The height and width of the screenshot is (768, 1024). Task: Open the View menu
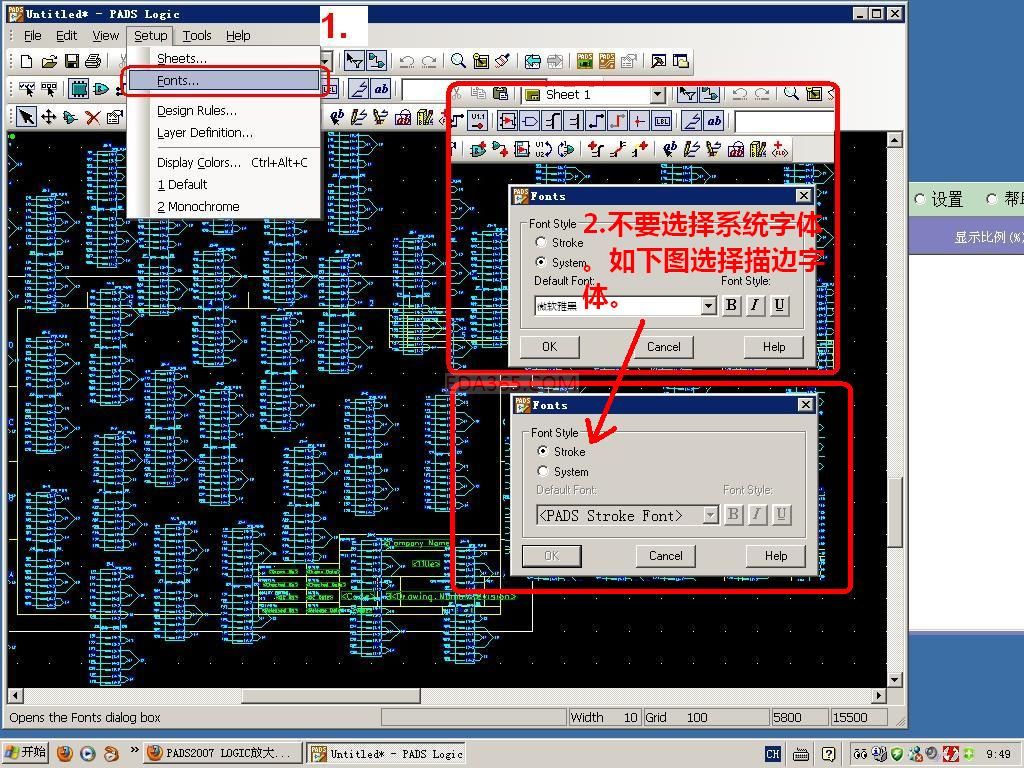(105, 35)
